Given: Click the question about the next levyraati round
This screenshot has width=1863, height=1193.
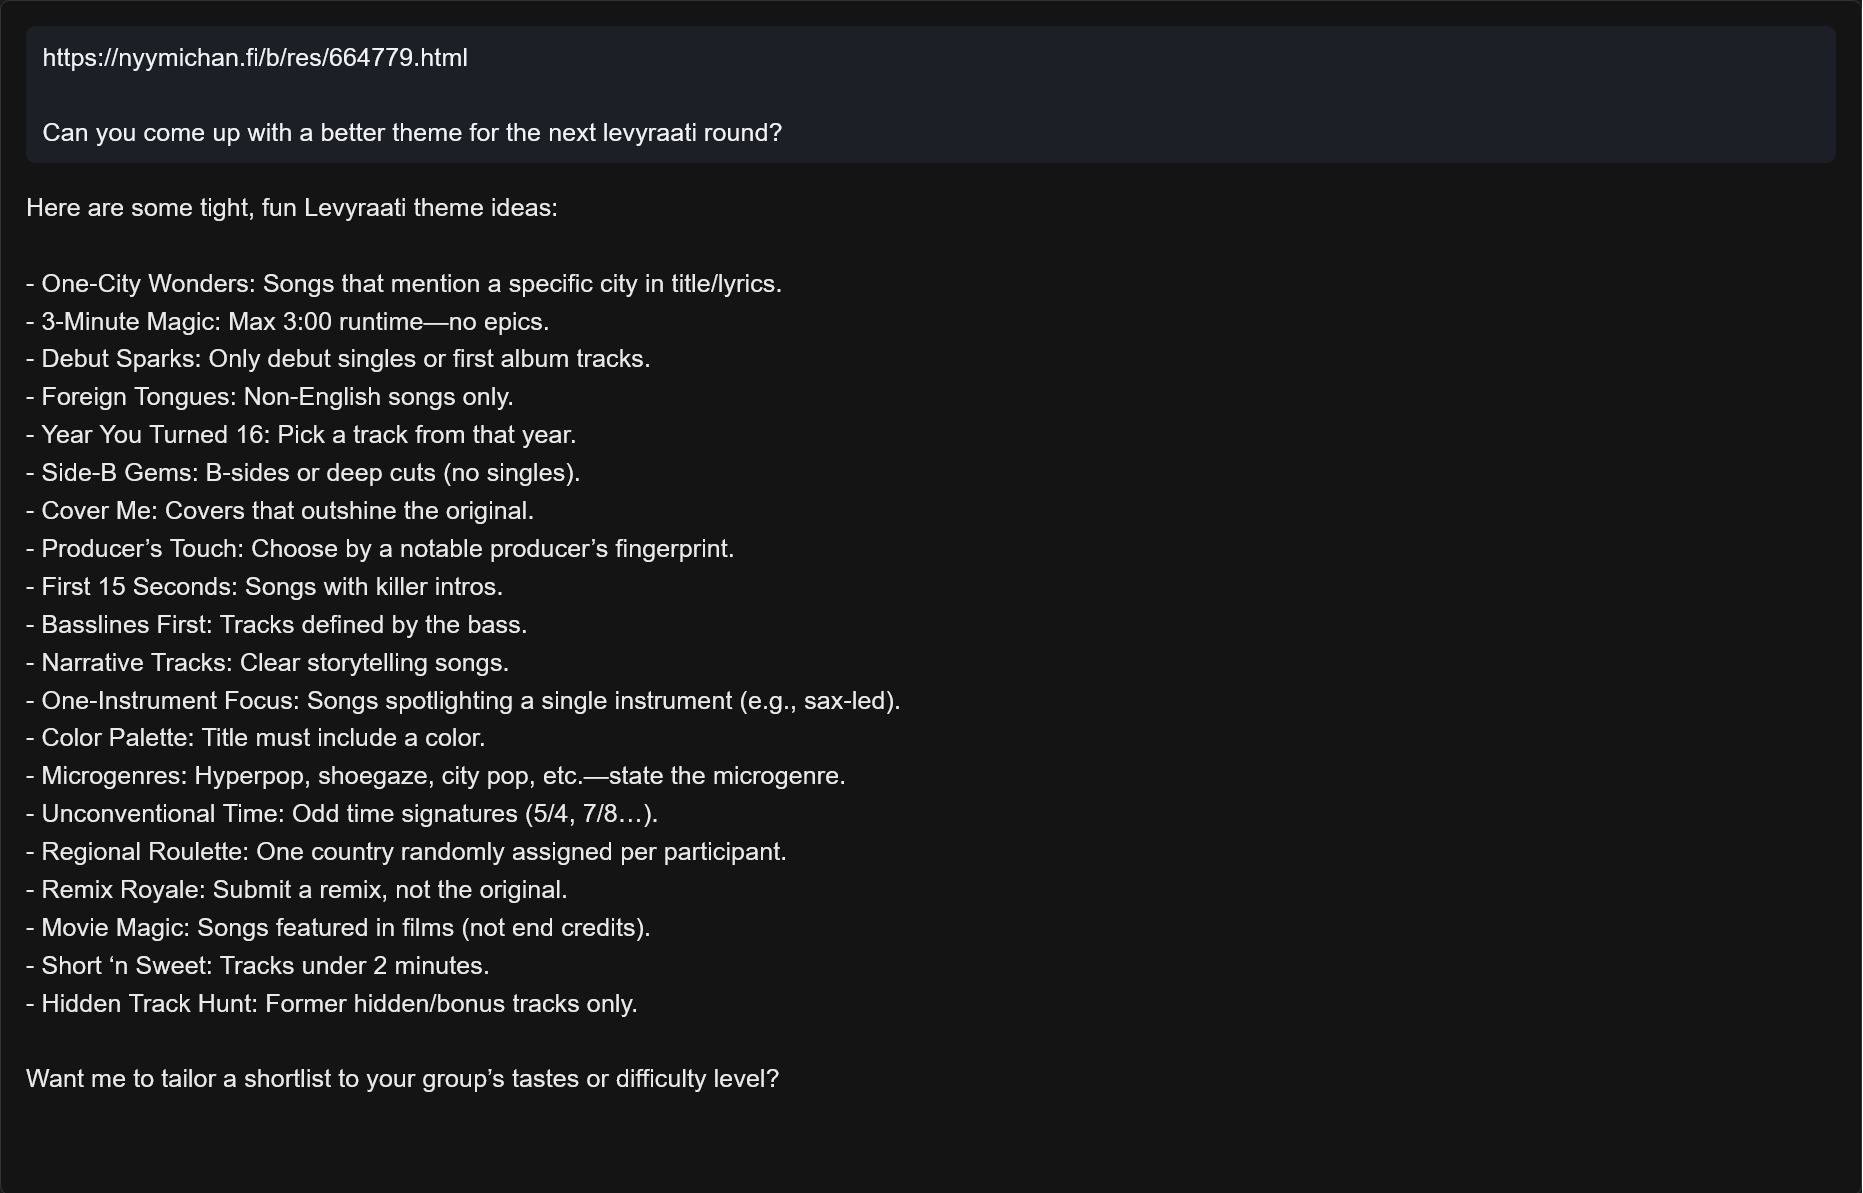Looking at the screenshot, I should [412, 133].
